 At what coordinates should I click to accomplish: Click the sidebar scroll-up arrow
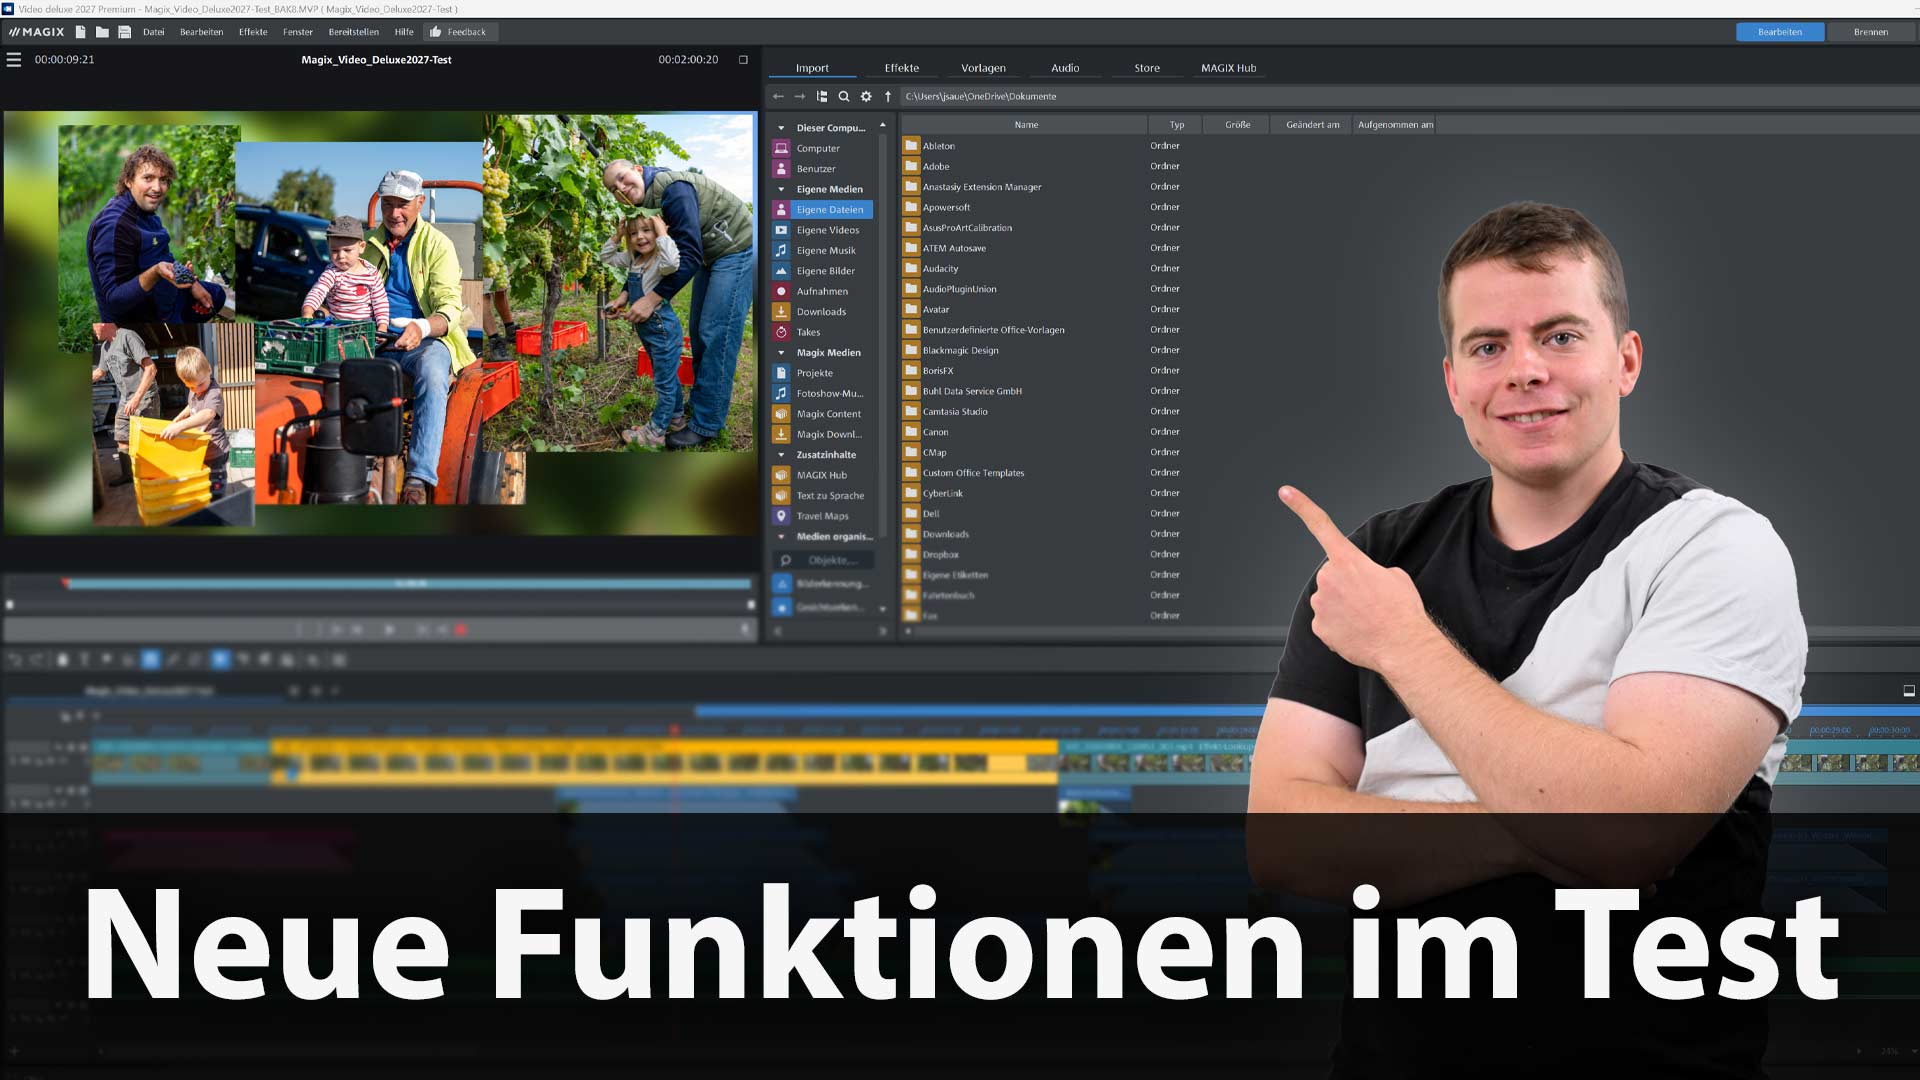coord(882,125)
